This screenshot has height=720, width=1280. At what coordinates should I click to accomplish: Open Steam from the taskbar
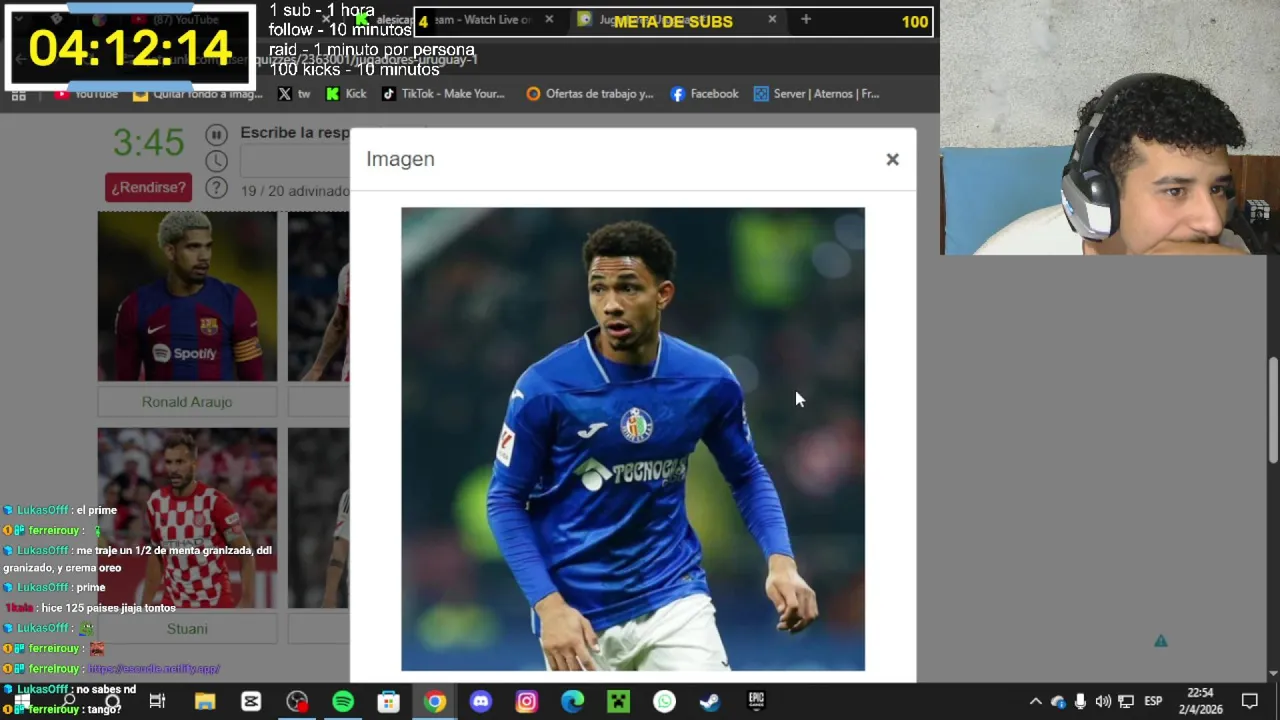coord(711,701)
